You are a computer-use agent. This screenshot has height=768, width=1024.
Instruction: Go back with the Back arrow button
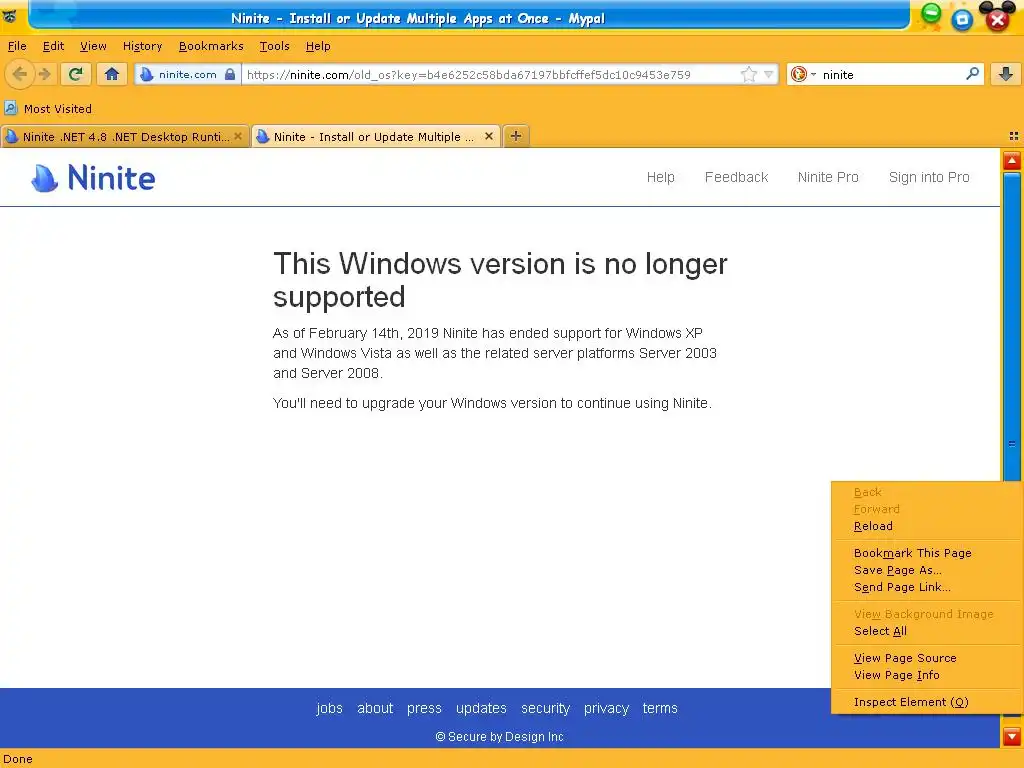tap(19, 74)
